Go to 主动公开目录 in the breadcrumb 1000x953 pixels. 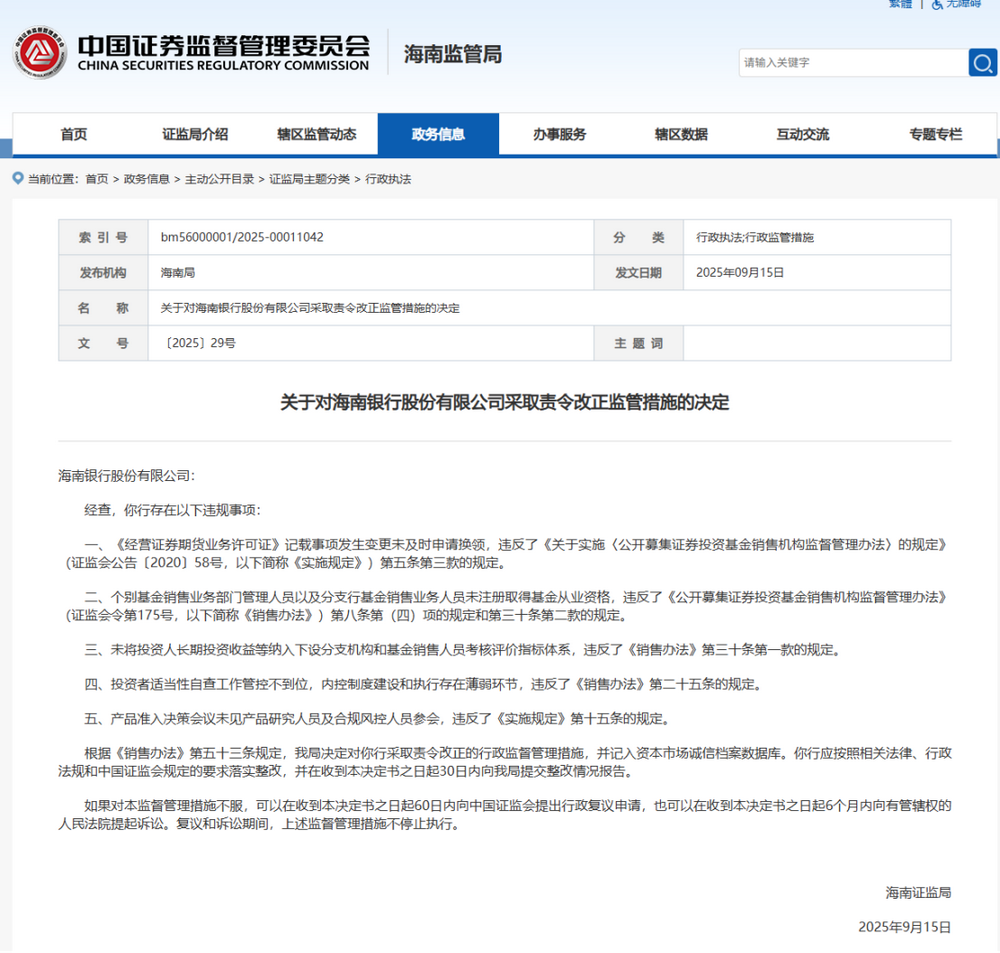(219, 179)
